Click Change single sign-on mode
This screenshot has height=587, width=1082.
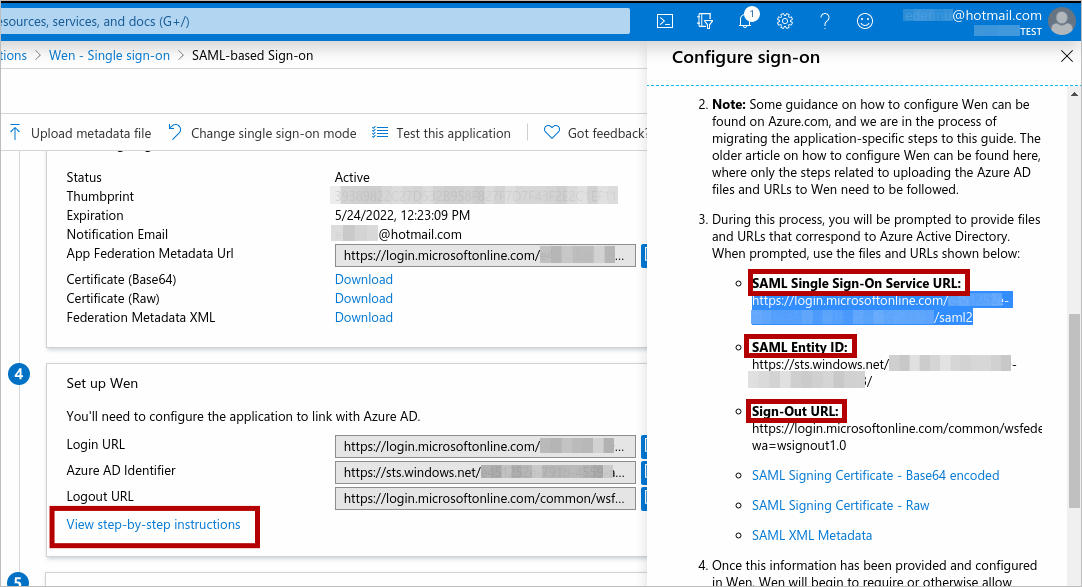262,133
